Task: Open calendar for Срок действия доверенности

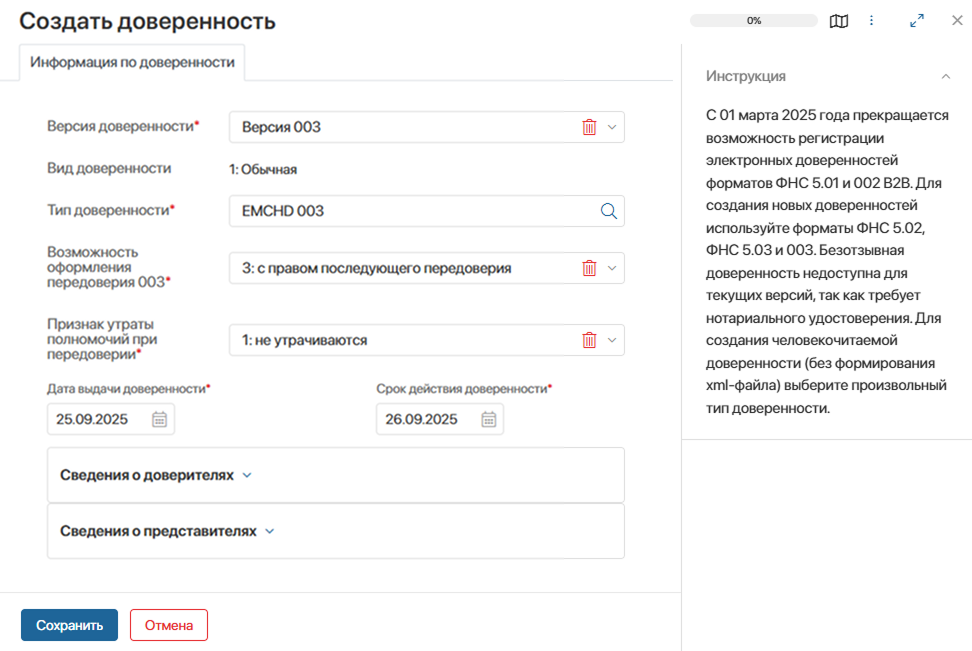Action: tap(488, 419)
